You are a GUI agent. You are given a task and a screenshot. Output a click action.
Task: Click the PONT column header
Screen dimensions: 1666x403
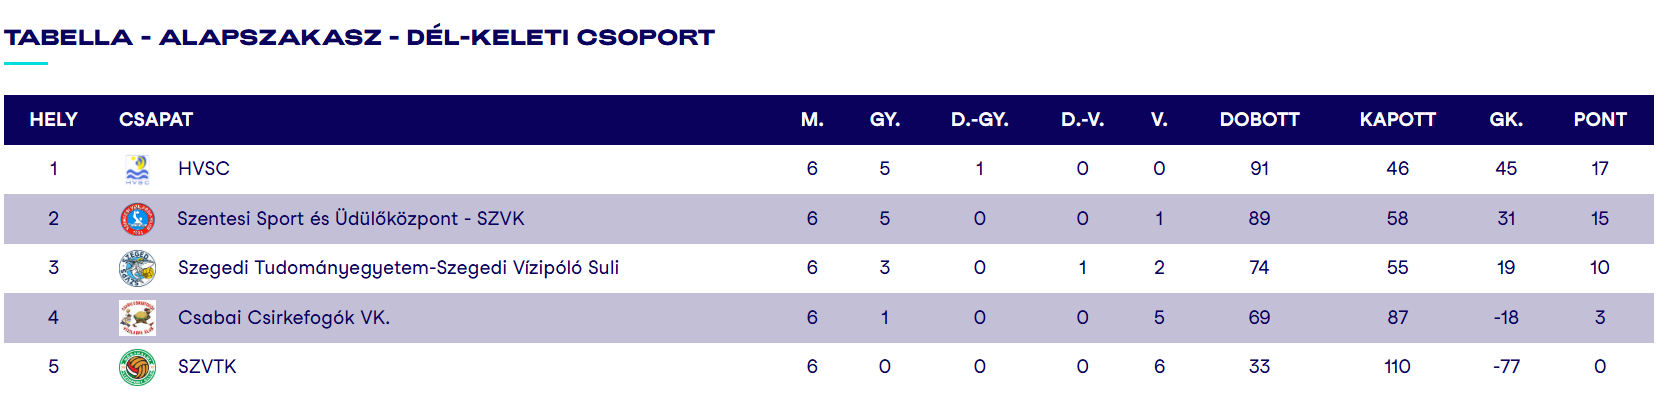pyautogui.click(x=1599, y=120)
